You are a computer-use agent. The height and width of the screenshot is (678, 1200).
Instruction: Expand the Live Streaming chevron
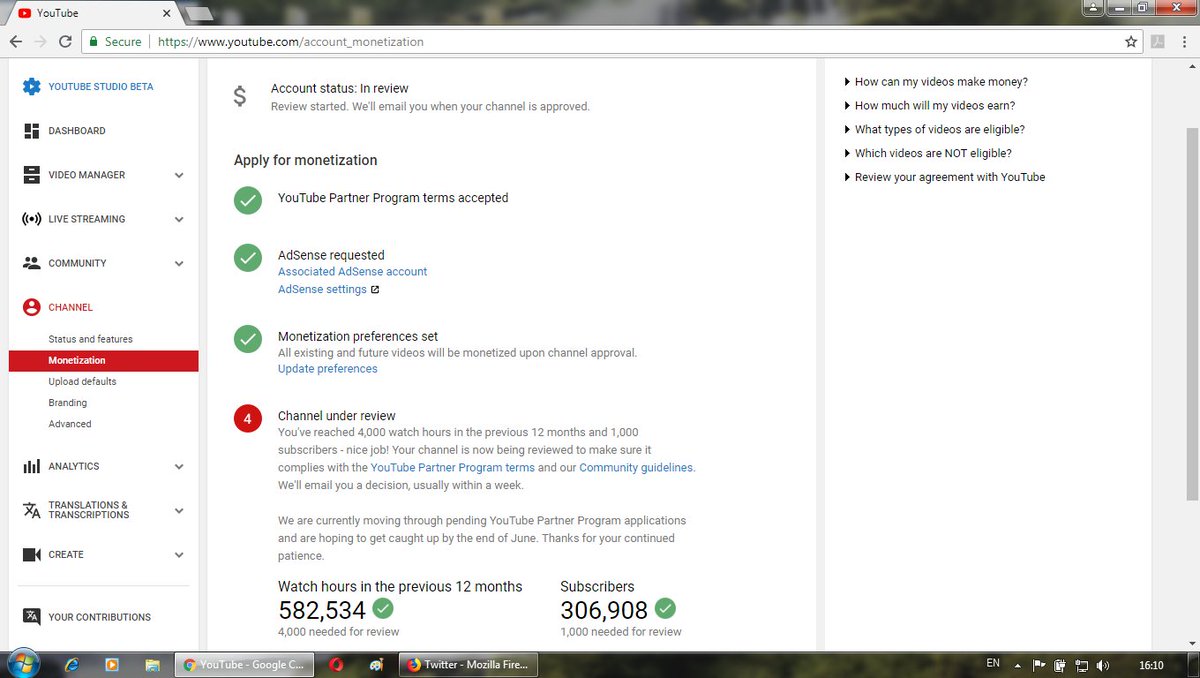179,219
